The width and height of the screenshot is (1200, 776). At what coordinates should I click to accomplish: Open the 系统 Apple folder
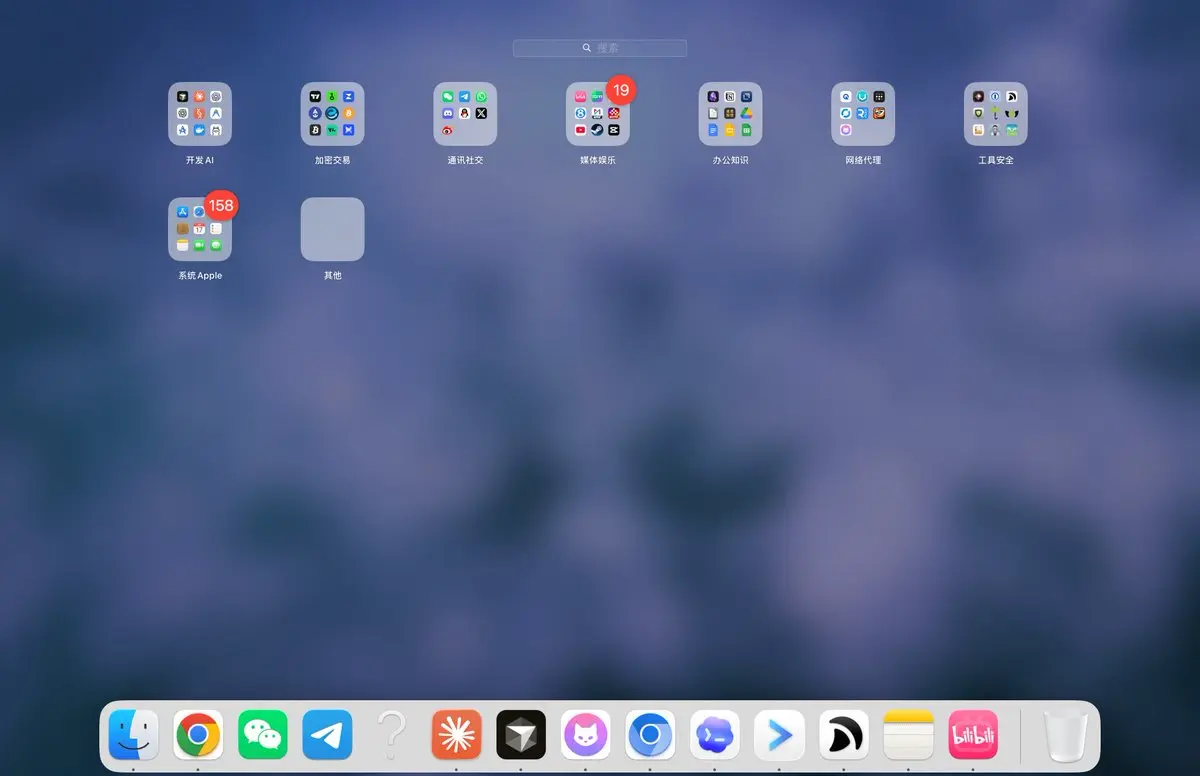point(200,229)
